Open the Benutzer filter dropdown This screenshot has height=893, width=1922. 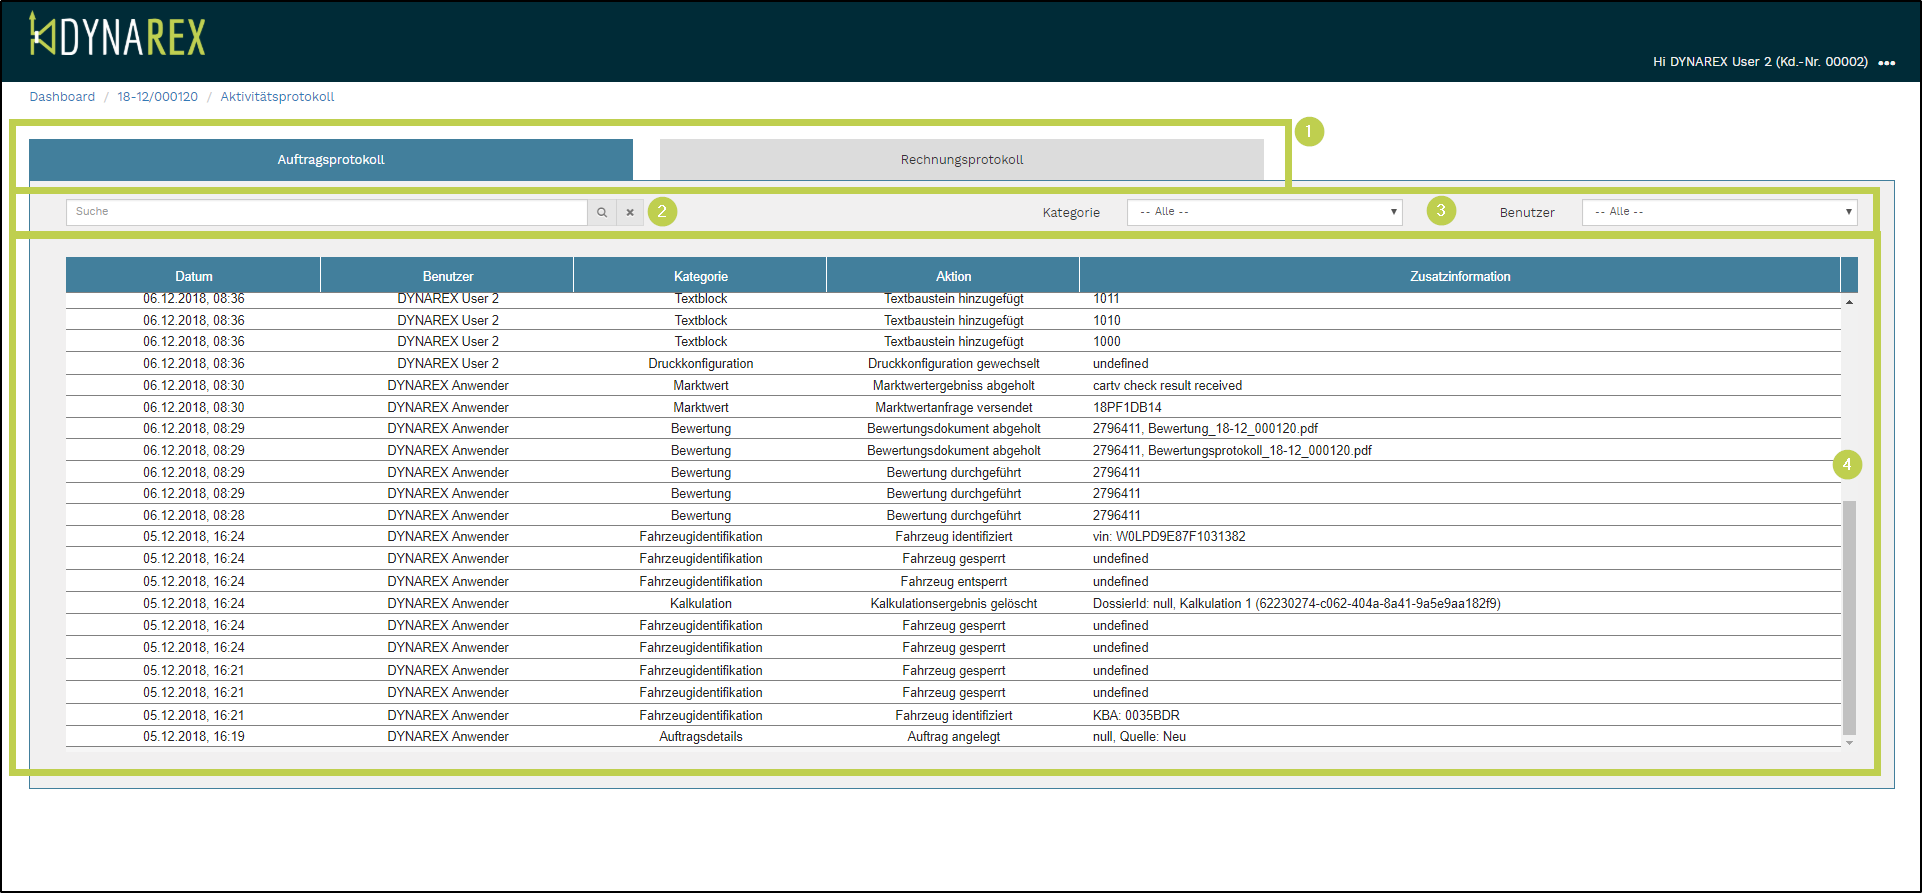(x=1719, y=212)
